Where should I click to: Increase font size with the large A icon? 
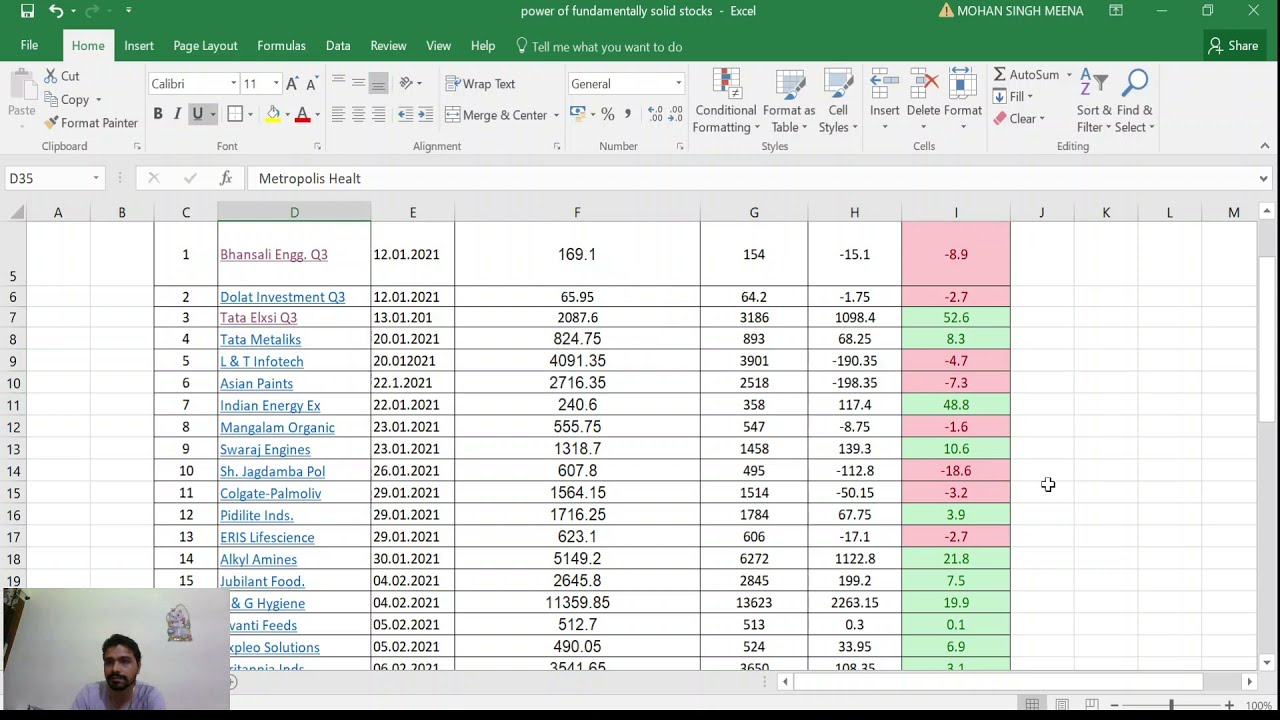coord(292,84)
